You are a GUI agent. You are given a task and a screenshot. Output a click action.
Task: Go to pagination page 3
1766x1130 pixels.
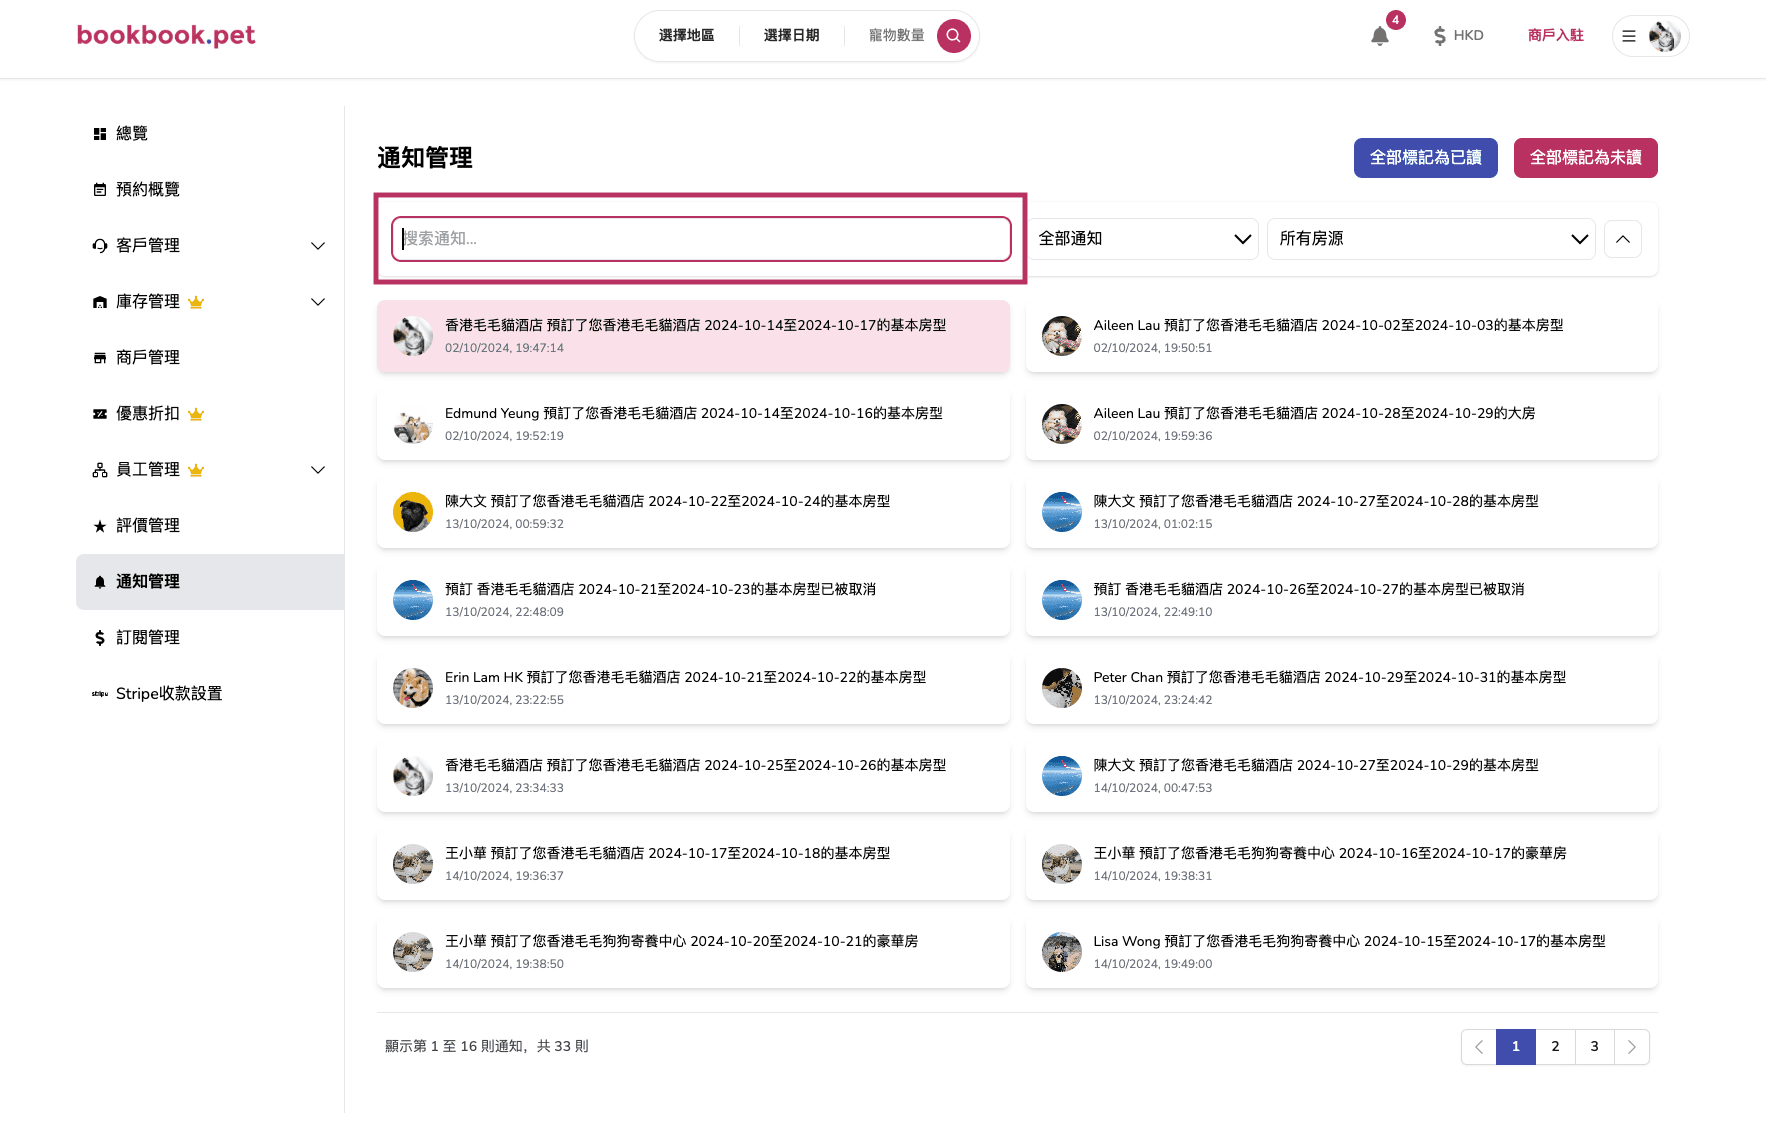click(1595, 1047)
